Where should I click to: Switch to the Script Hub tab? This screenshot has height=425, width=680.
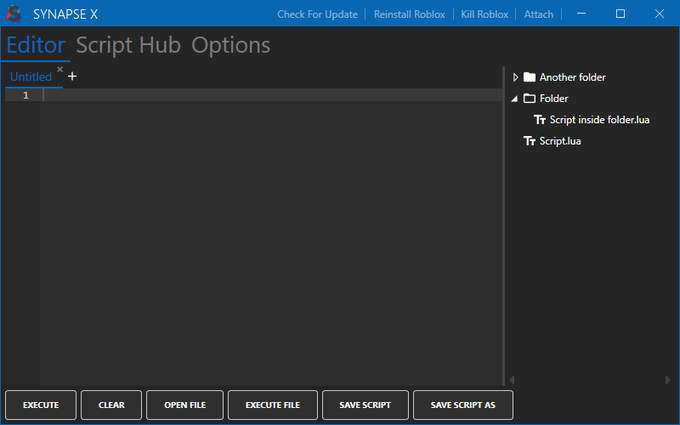[128, 45]
